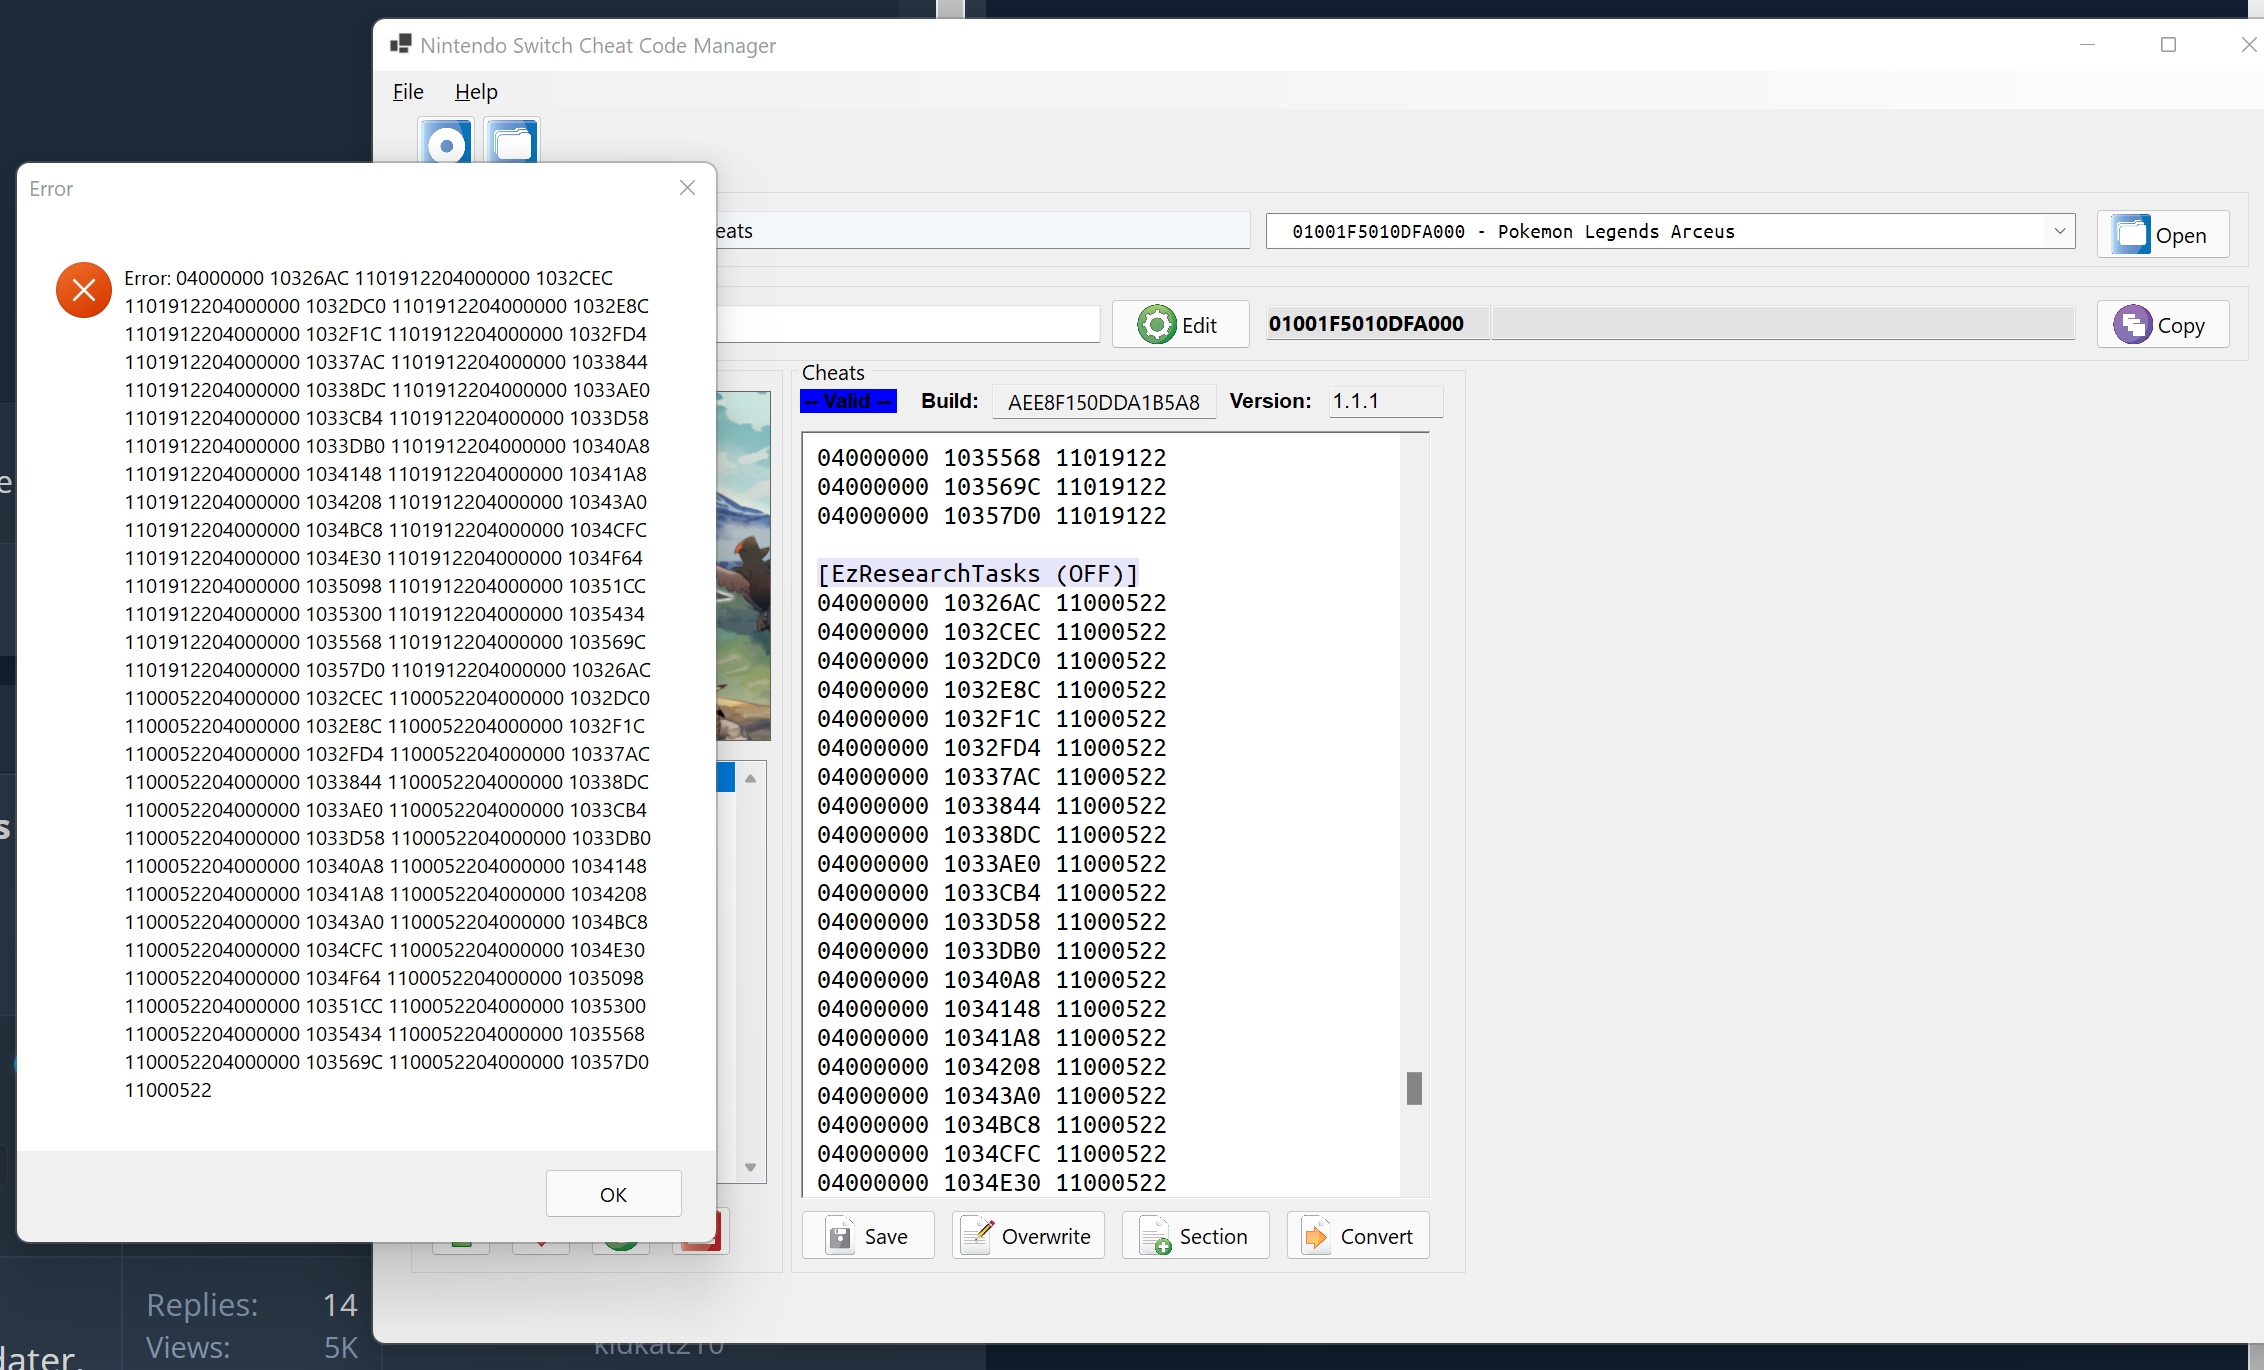Click the red error icon in the Error dialog
The width and height of the screenshot is (2264, 1370).
click(x=84, y=290)
